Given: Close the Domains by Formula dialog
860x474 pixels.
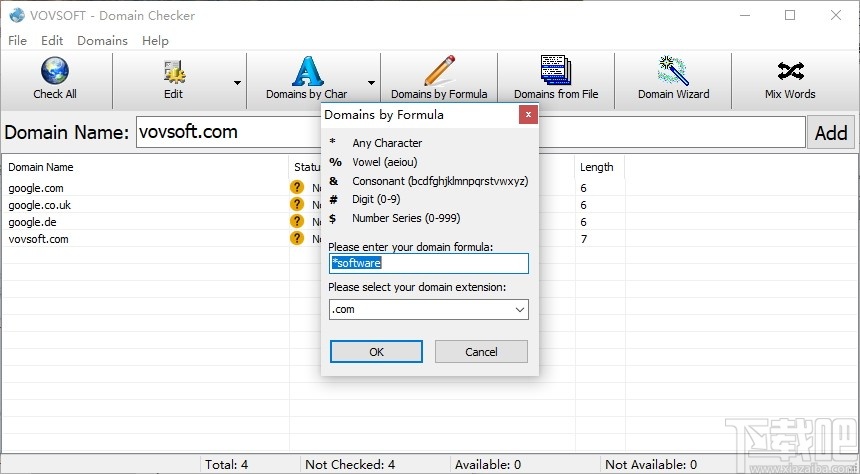Looking at the screenshot, I should (x=528, y=115).
